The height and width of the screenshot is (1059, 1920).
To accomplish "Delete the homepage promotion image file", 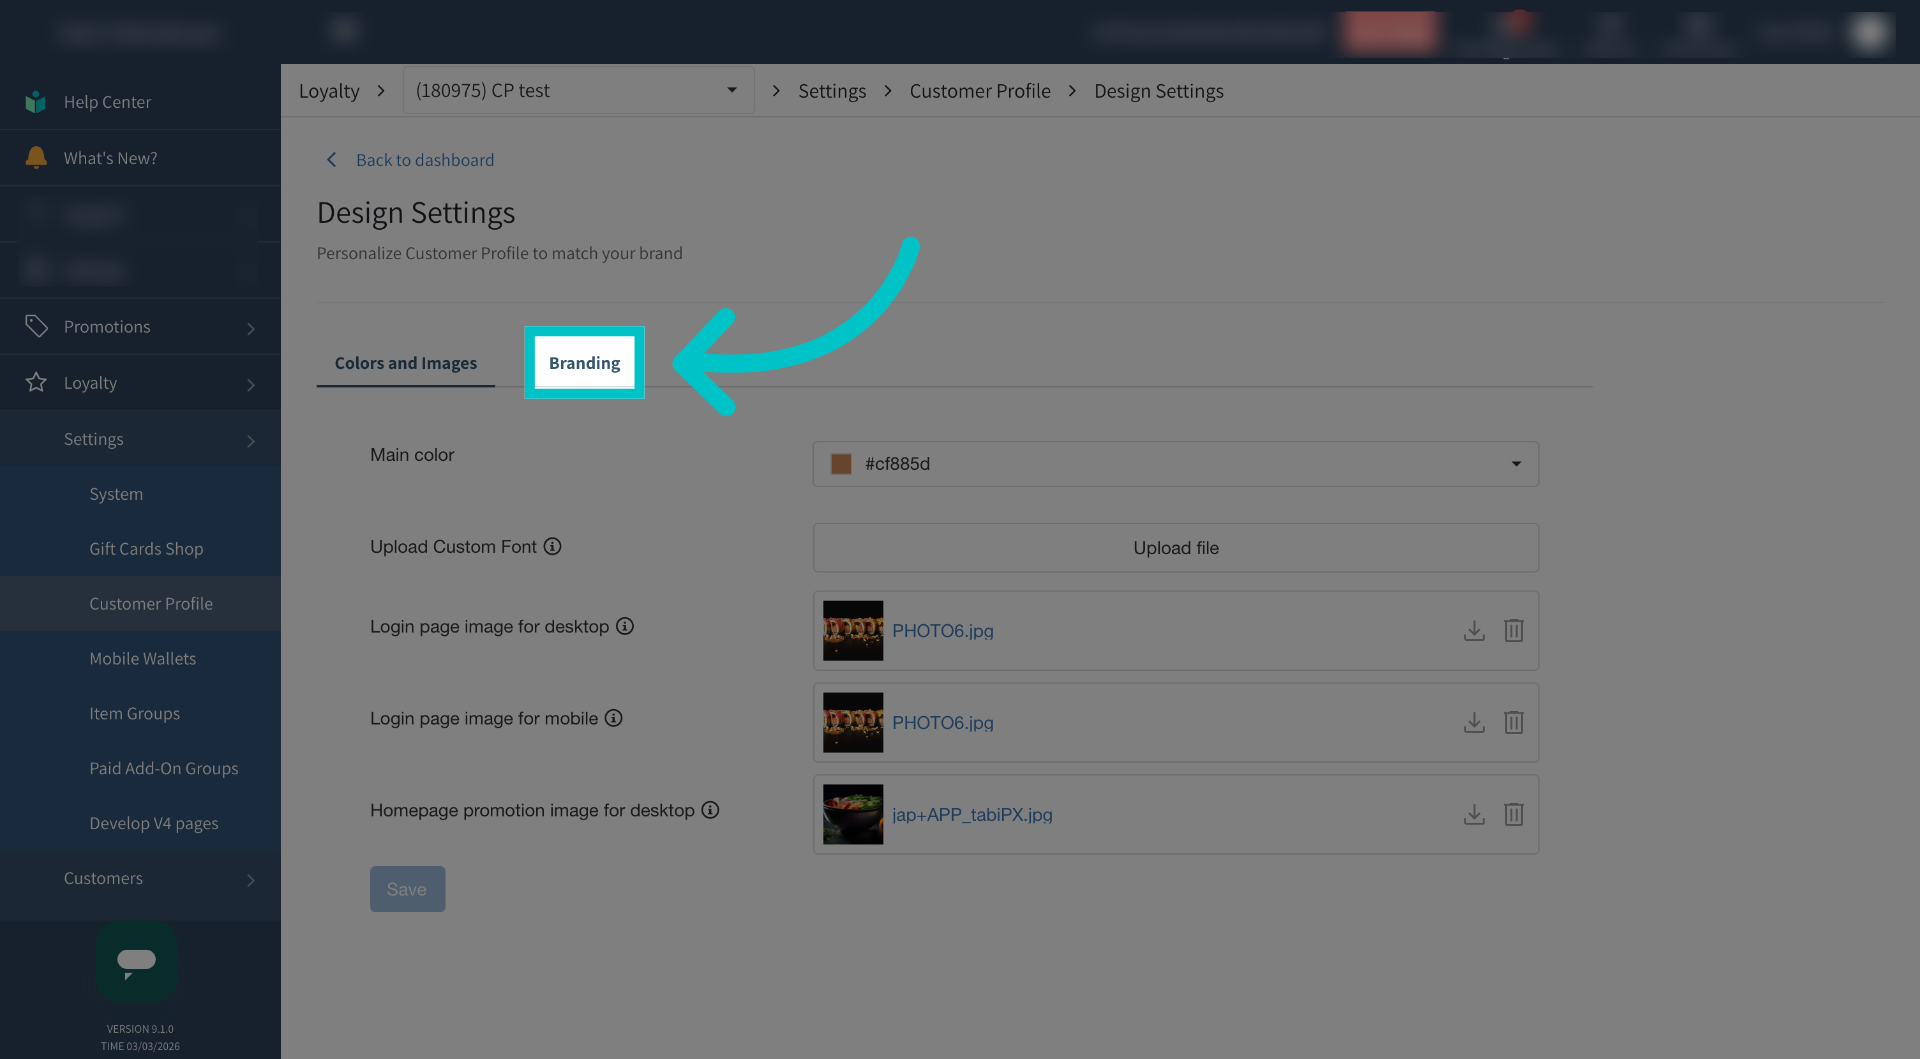I will click(x=1514, y=815).
